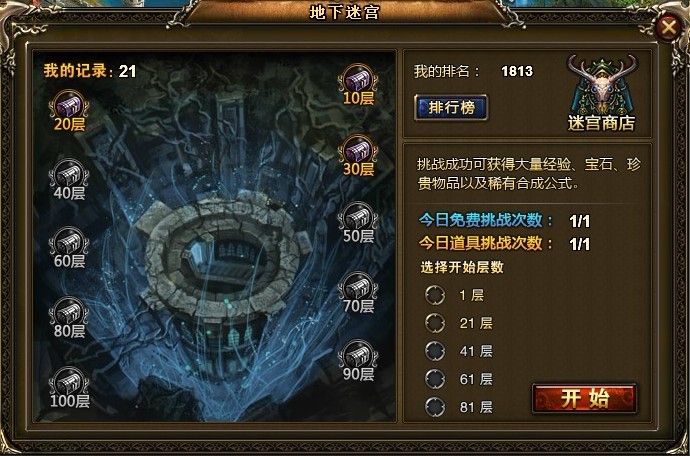
Task: Choose starting floor 1 层 radio option
Action: [x=435, y=295]
